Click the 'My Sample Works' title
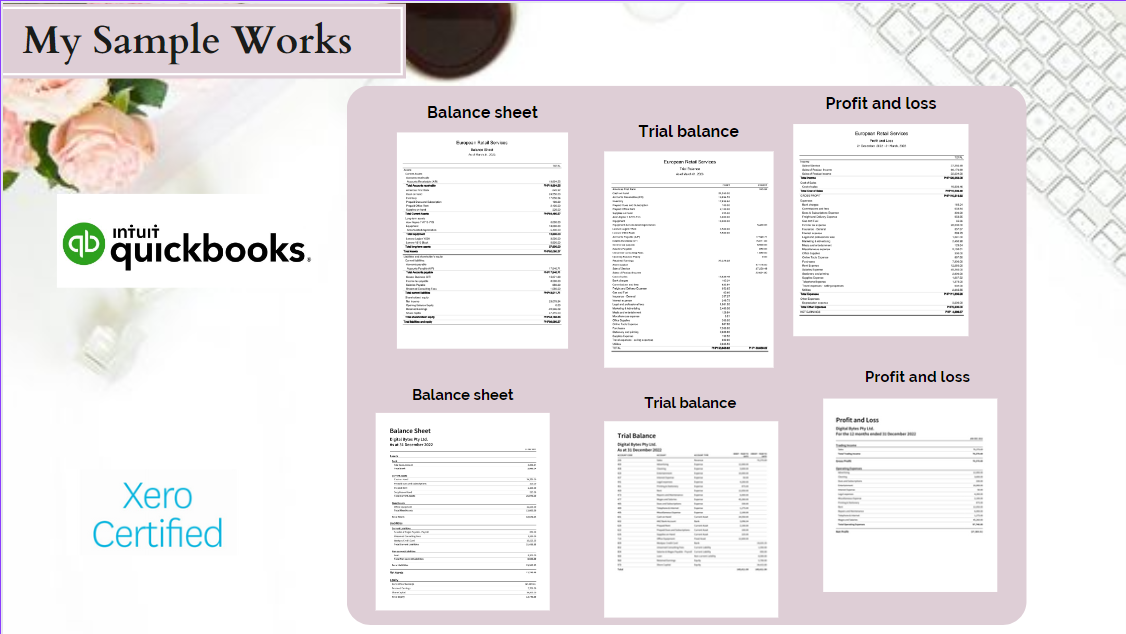Viewport: 1126px width, 634px height. pyautogui.click(x=187, y=40)
